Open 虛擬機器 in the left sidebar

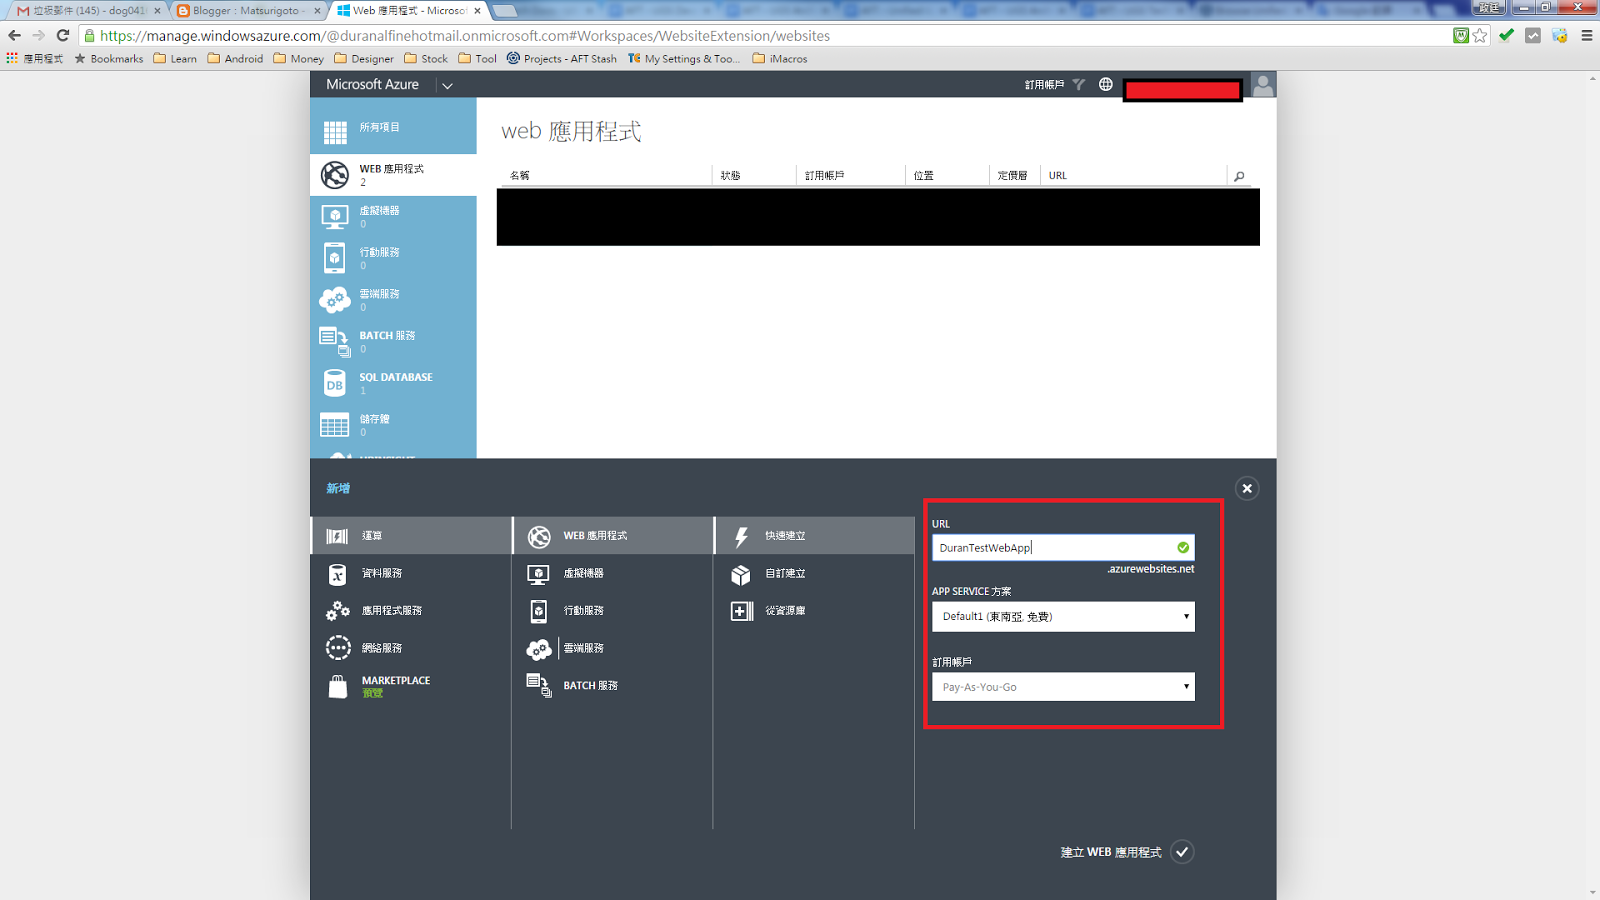point(393,216)
